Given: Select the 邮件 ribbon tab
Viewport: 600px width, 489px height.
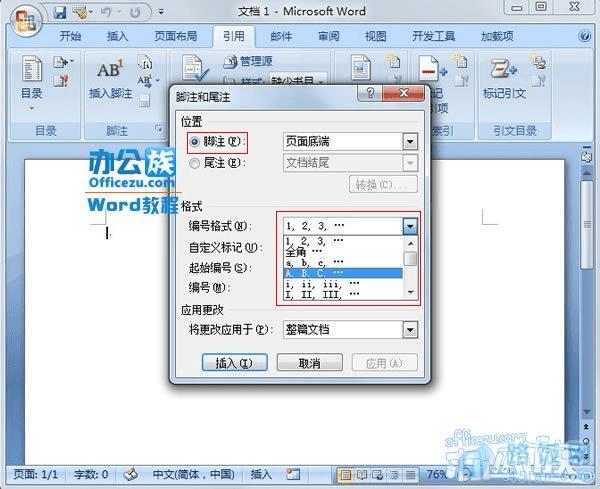Looking at the screenshot, I should 281,36.
